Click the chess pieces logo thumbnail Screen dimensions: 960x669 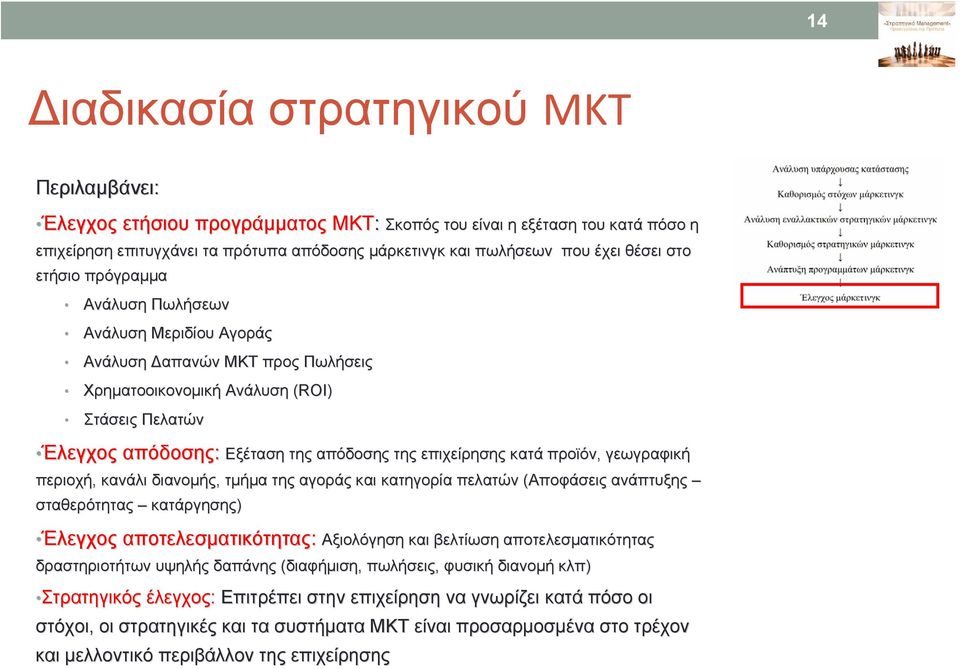(x=917, y=34)
